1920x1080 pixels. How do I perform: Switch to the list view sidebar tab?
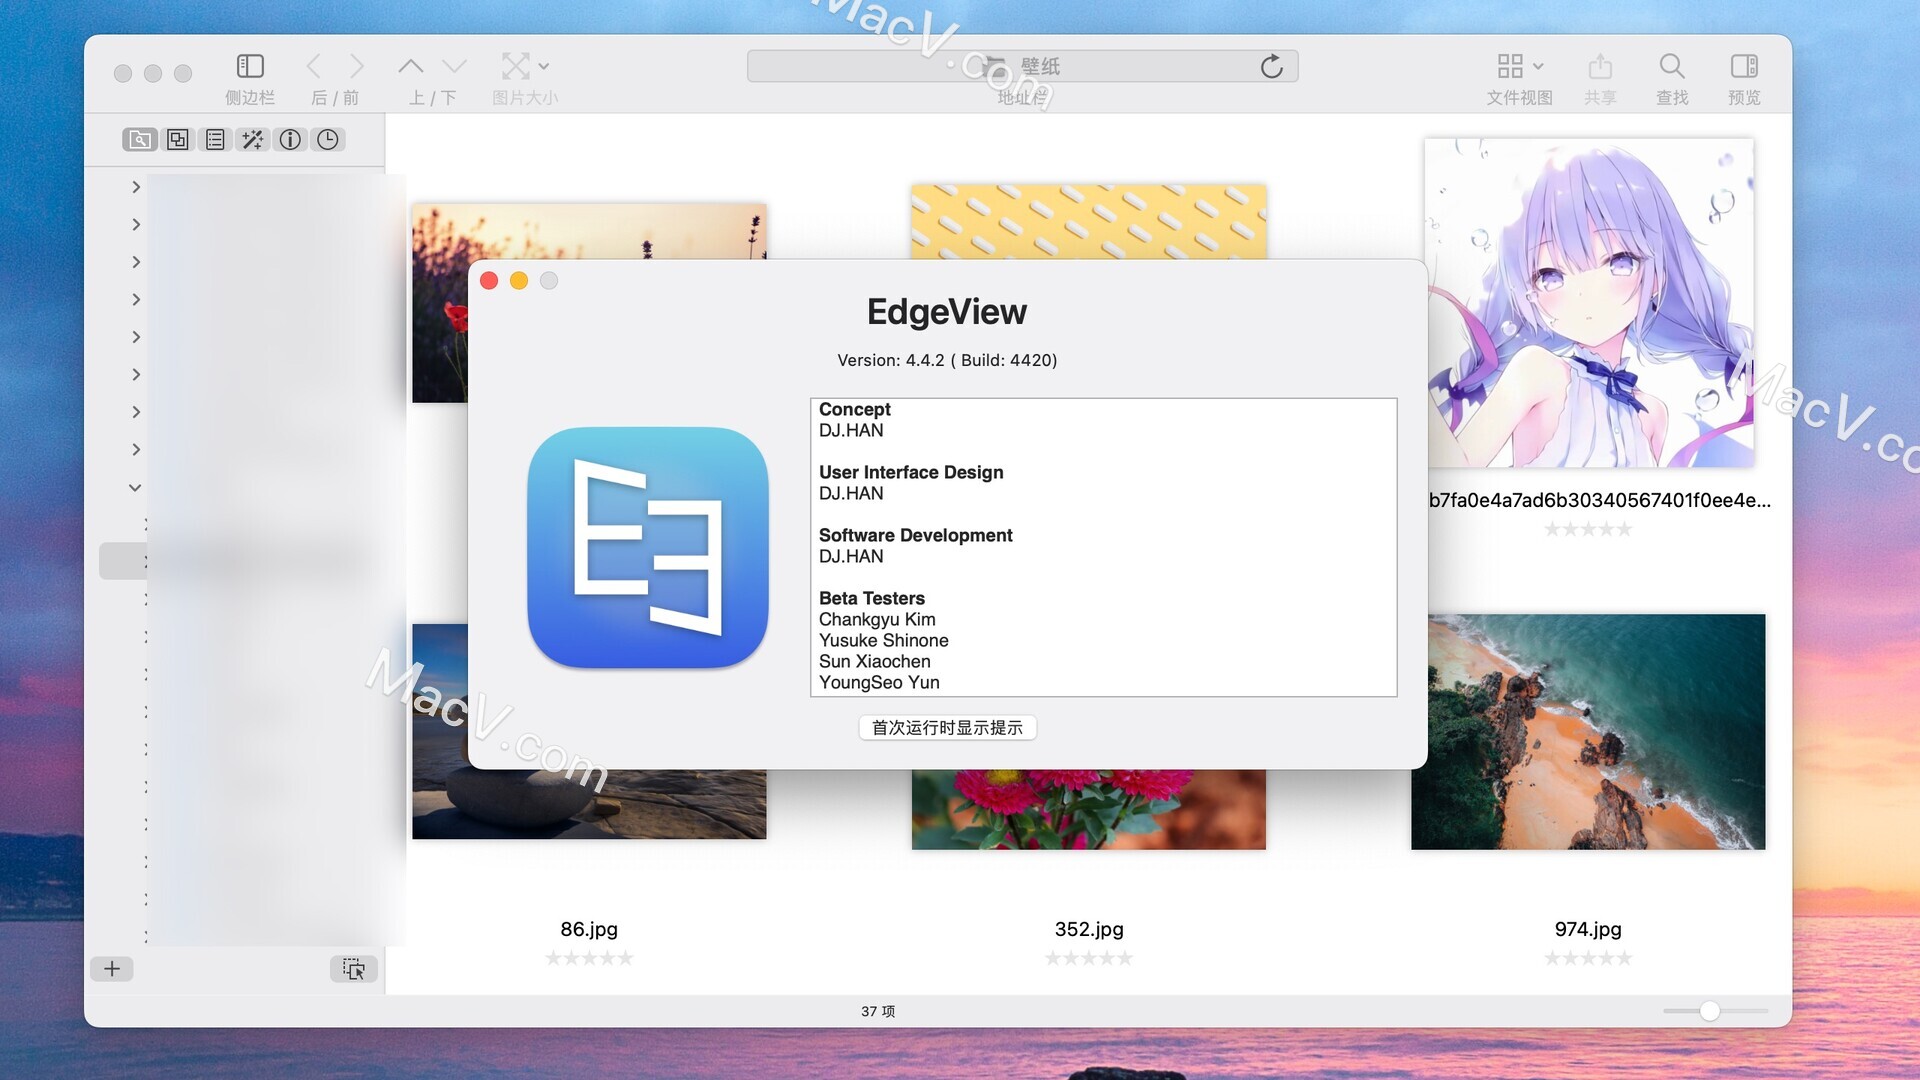click(x=215, y=140)
